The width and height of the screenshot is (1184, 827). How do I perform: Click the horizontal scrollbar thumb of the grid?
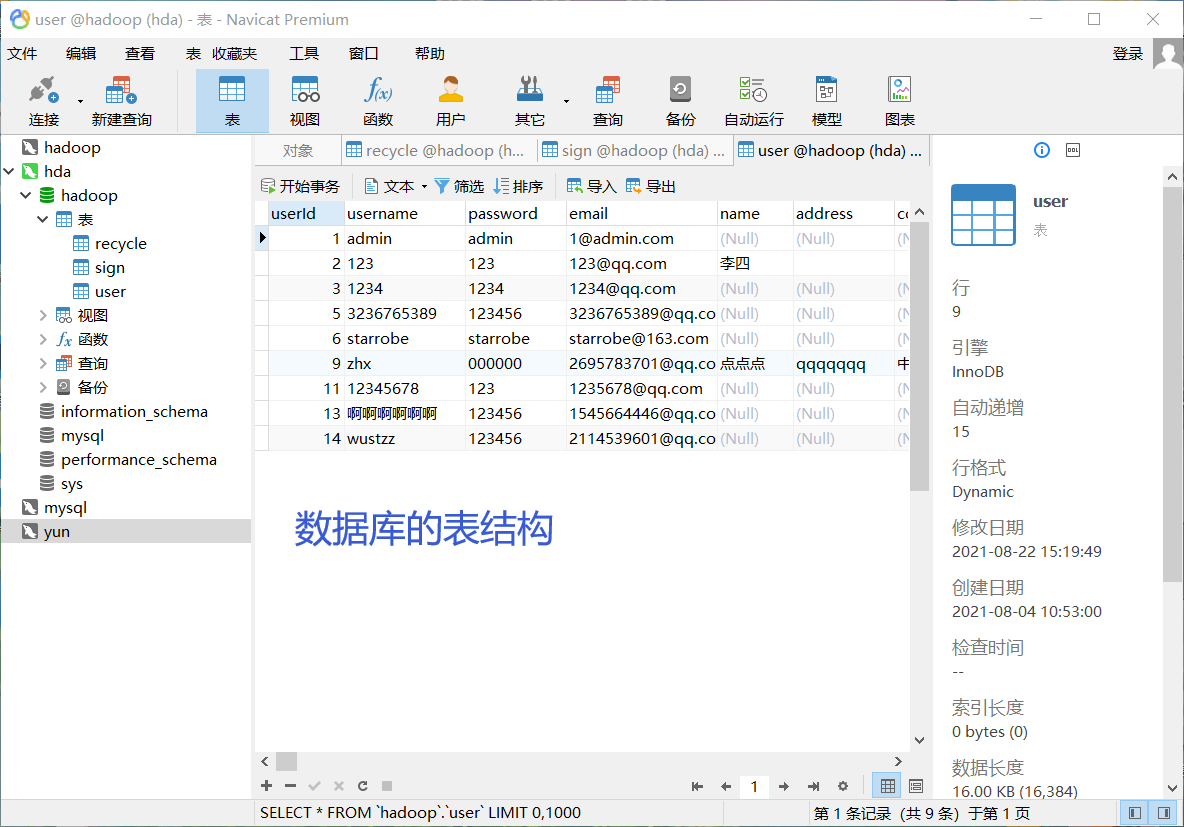pos(286,761)
